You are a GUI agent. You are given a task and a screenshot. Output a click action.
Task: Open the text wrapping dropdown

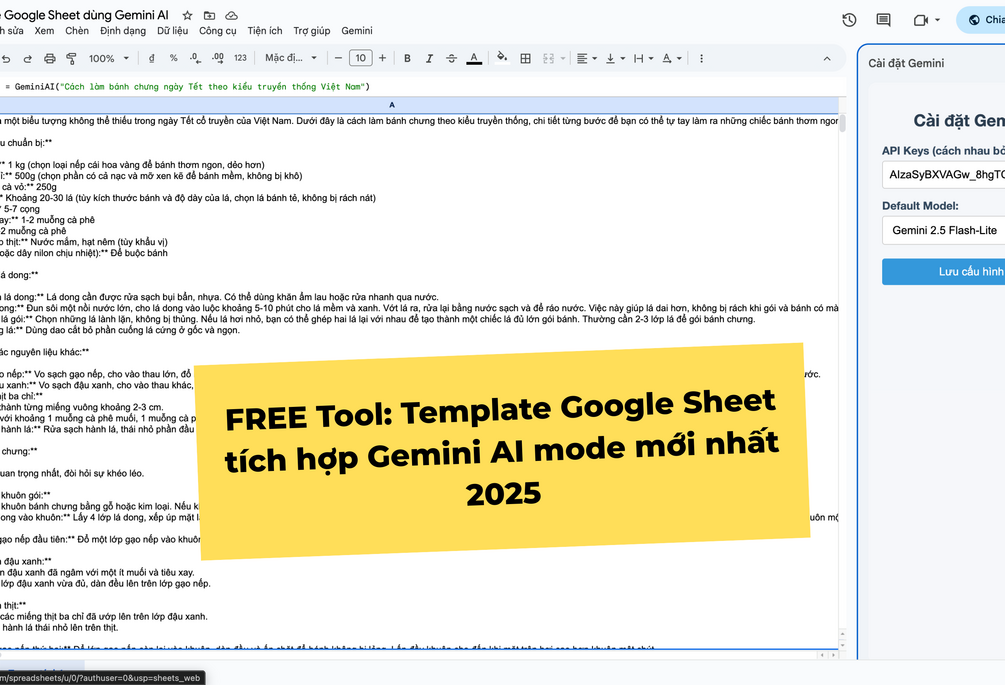coord(643,58)
